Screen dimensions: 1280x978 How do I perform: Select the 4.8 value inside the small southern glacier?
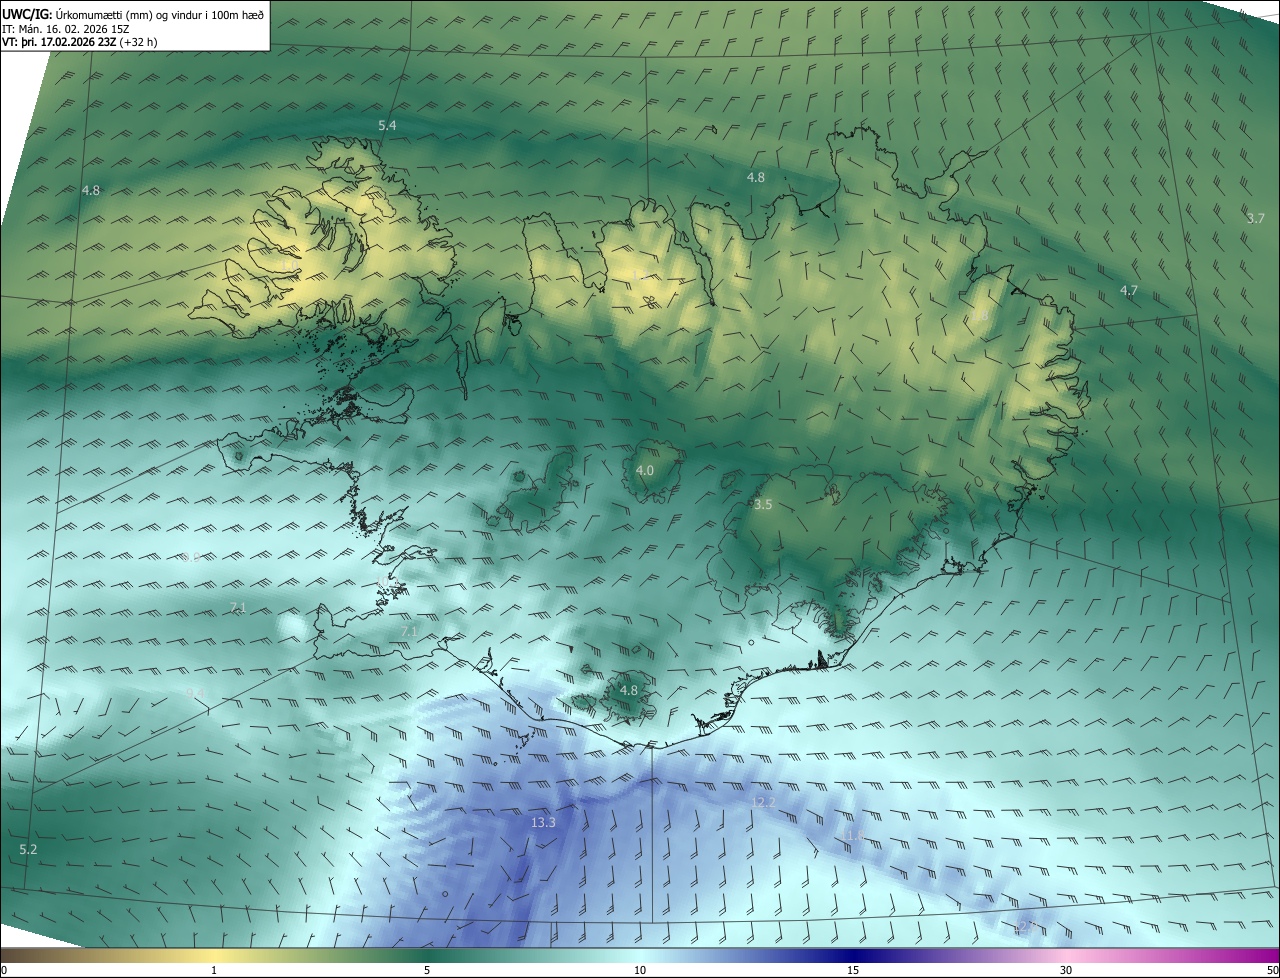click(x=628, y=690)
